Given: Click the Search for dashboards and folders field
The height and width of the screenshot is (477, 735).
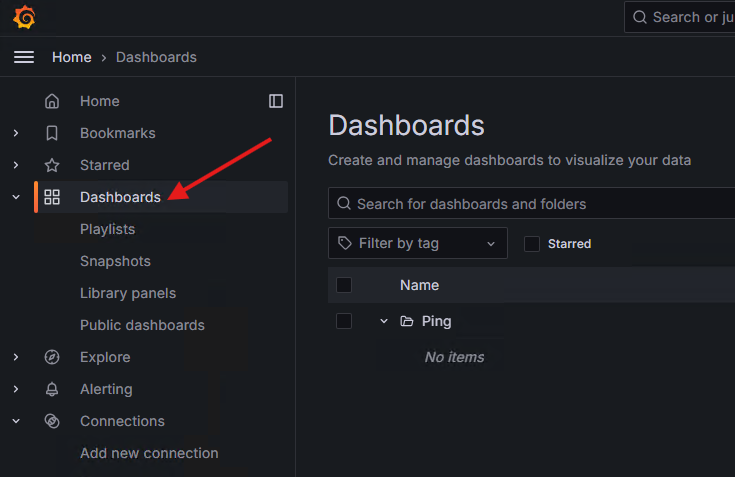Looking at the screenshot, I should pyautogui.click(x=540, y=204).
